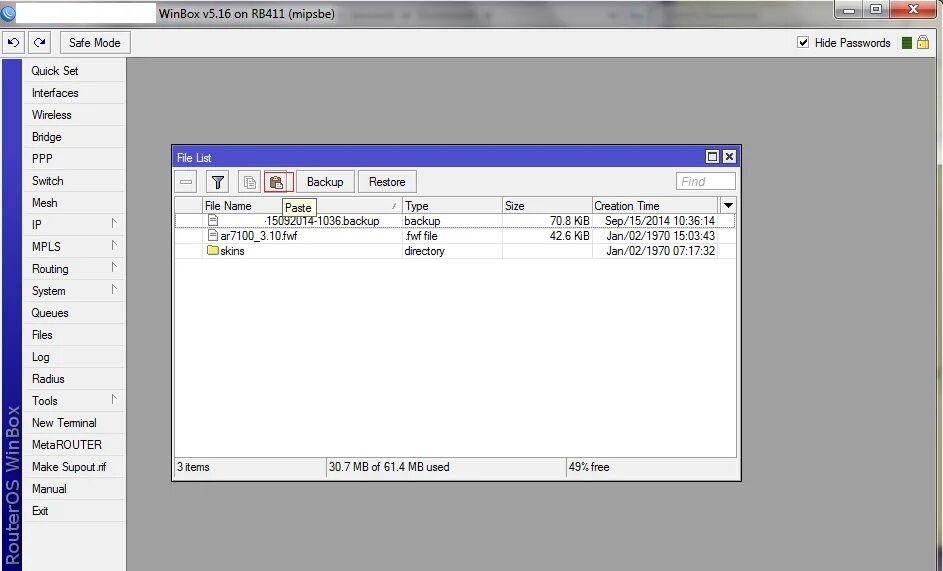Viewport: 943px width, 571px height.
Task: Expand the System submenu
Action: click(73, 291)
